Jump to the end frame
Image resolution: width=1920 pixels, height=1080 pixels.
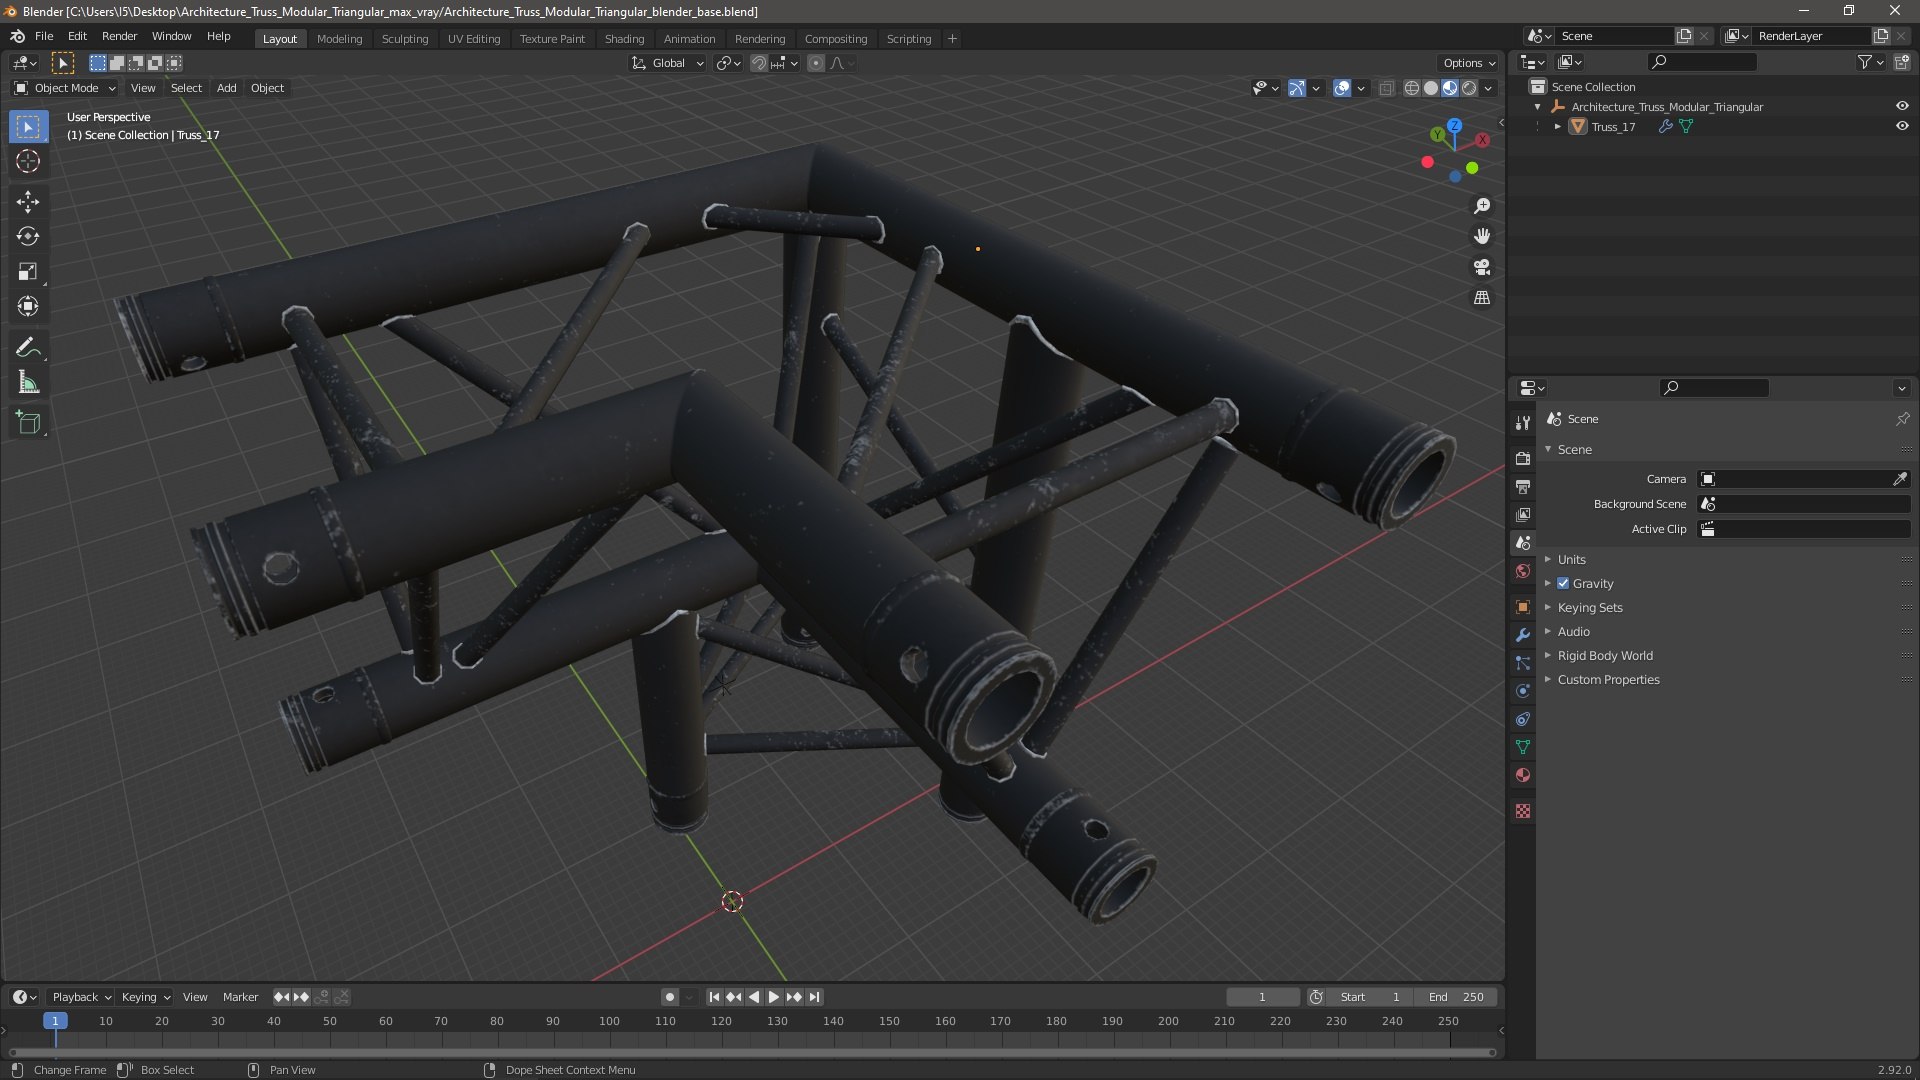coord(815,997)
